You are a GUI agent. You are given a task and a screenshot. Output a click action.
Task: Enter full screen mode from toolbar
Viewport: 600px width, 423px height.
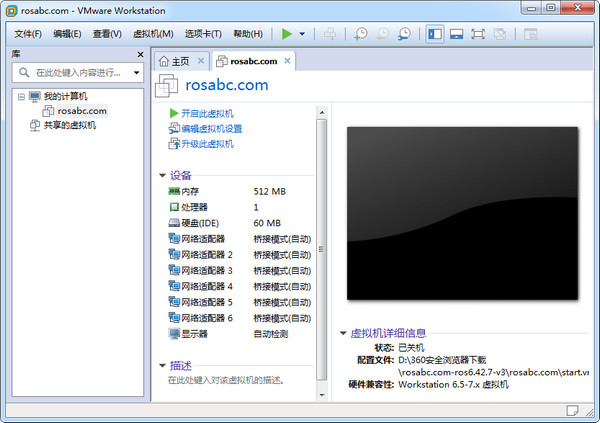tap(478, 34)
